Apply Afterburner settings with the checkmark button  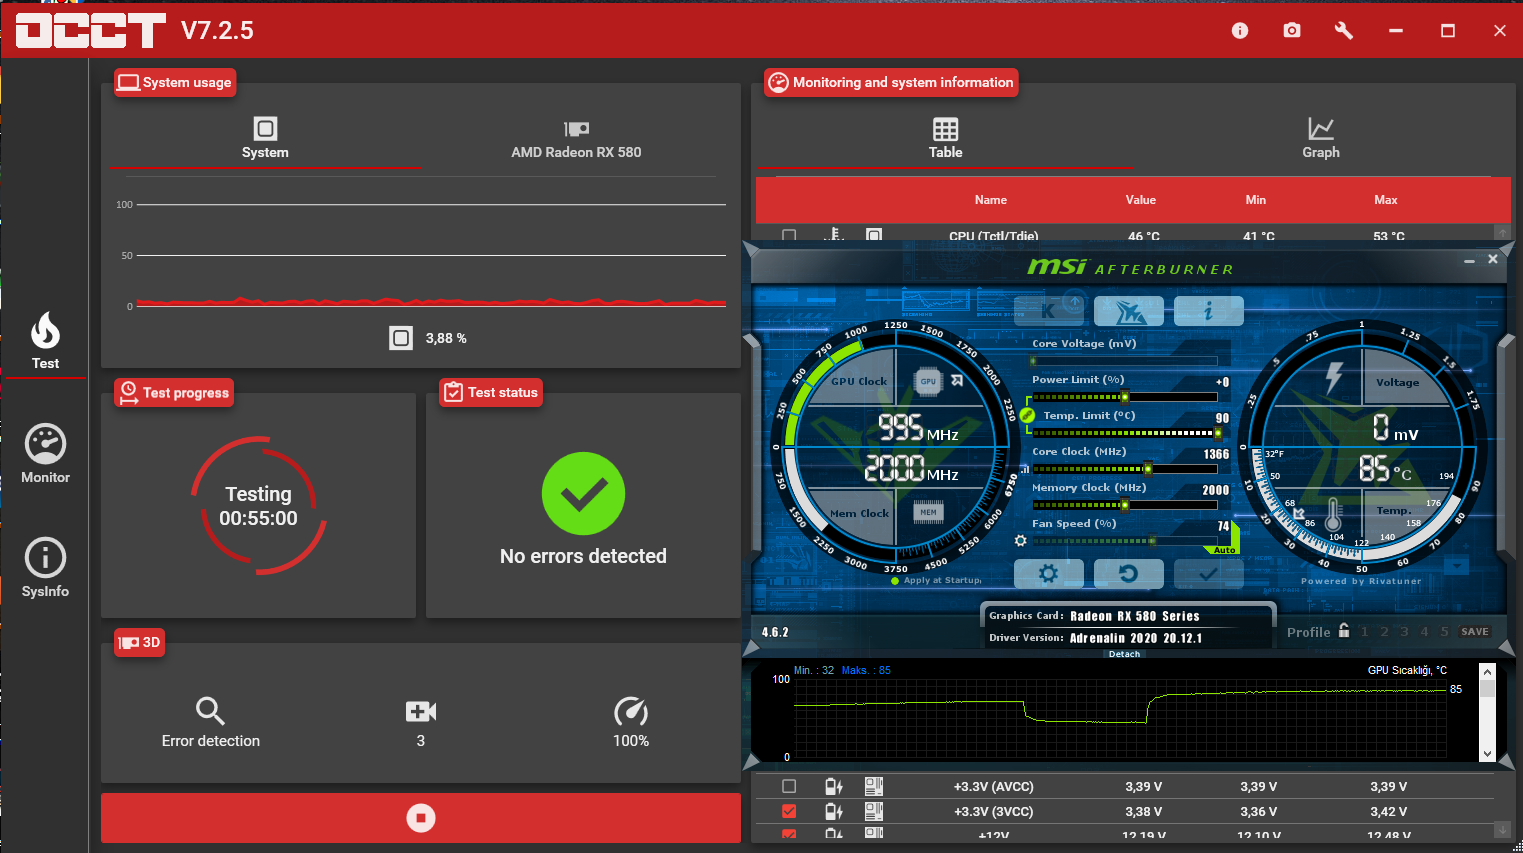[x=1208, y=574]
